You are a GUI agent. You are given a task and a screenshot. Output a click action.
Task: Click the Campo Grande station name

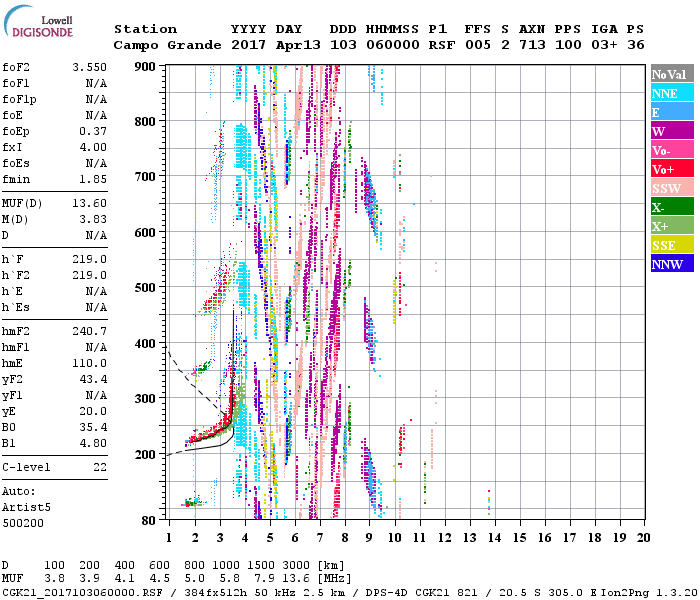pyautogui.click(x=161, y=45)
